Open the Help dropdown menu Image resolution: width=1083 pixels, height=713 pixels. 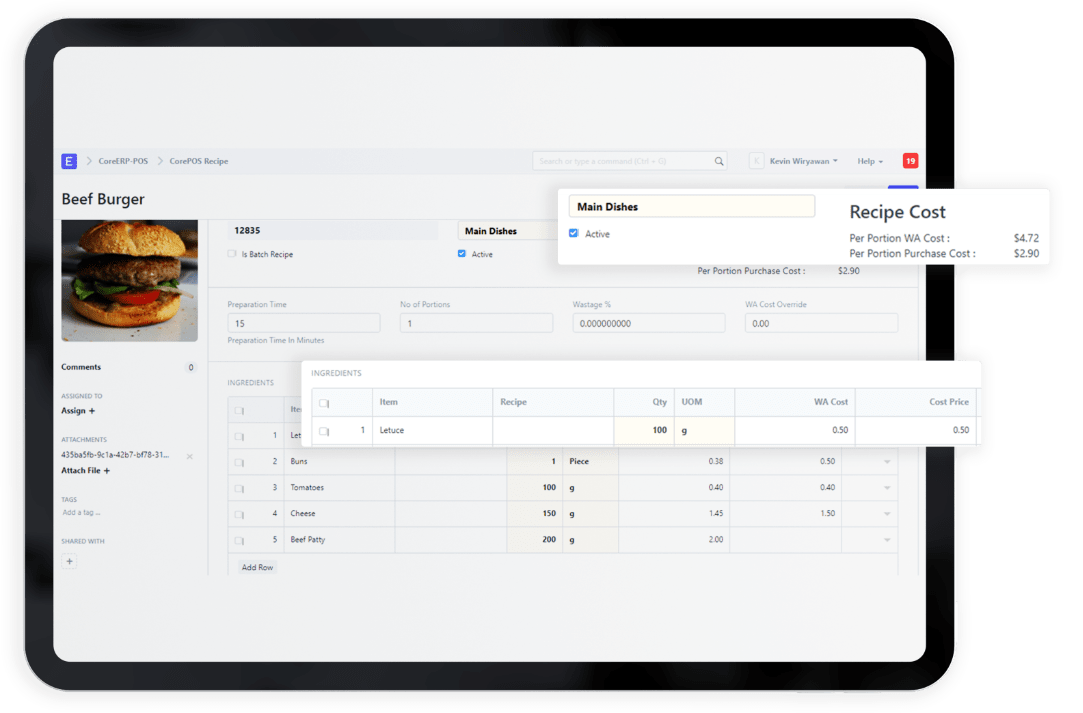(870, 161)
